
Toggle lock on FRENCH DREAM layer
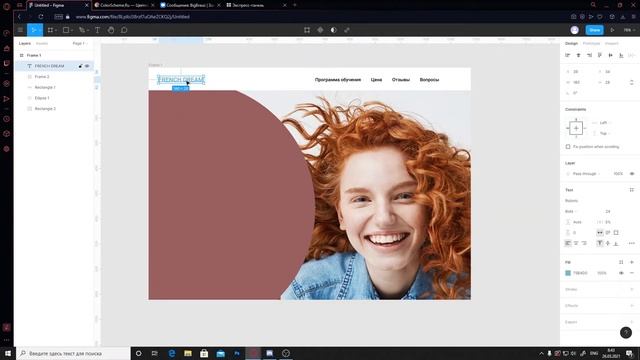click(x=80, y=66)
